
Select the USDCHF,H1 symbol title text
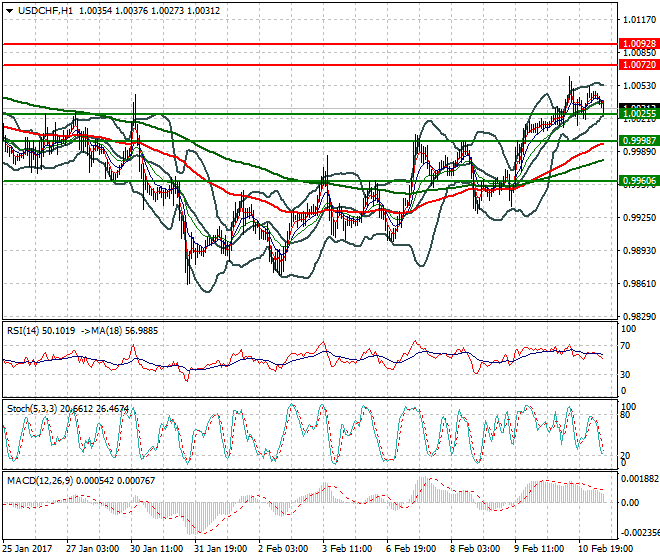[x=45, y=11]
